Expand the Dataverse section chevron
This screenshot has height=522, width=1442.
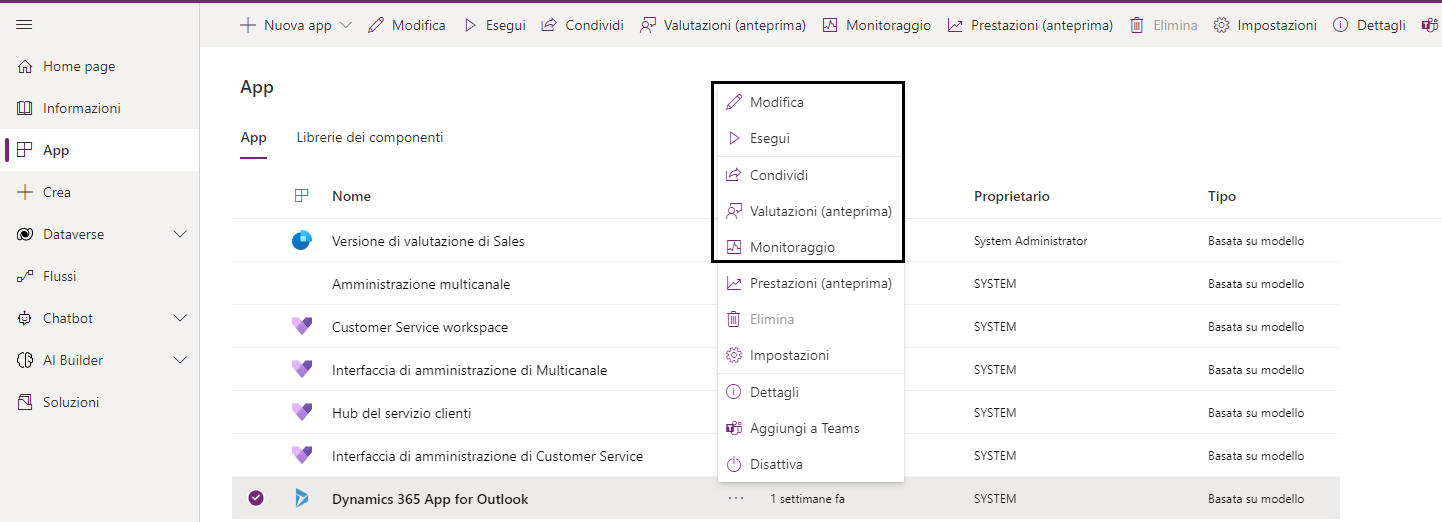coord(180,234)
